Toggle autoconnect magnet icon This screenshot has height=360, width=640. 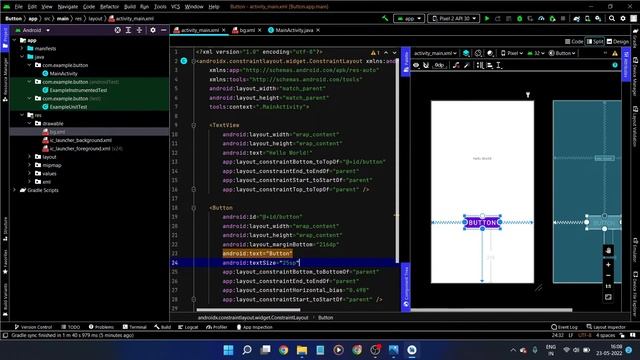(426, 65)
